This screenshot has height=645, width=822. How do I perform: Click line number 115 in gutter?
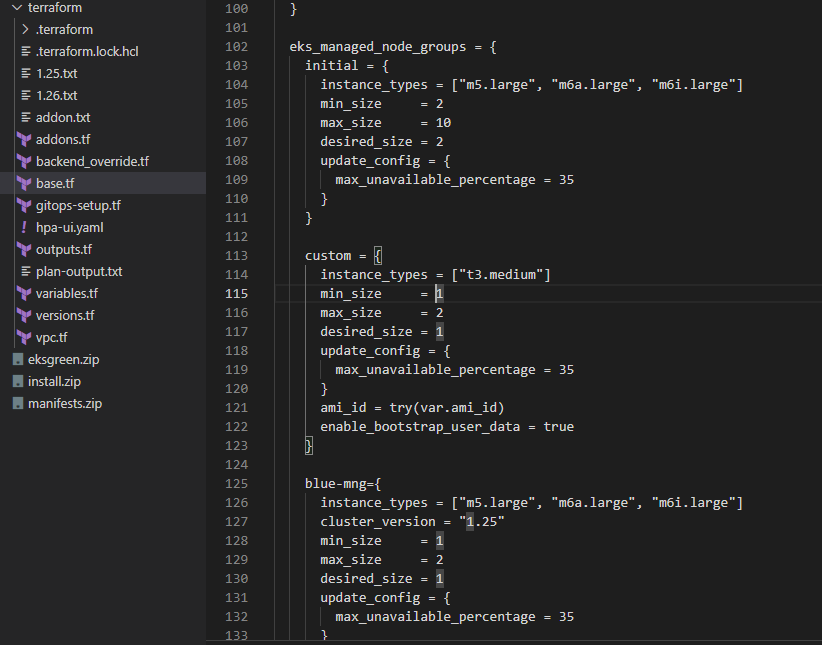click(x=236, y=294)
